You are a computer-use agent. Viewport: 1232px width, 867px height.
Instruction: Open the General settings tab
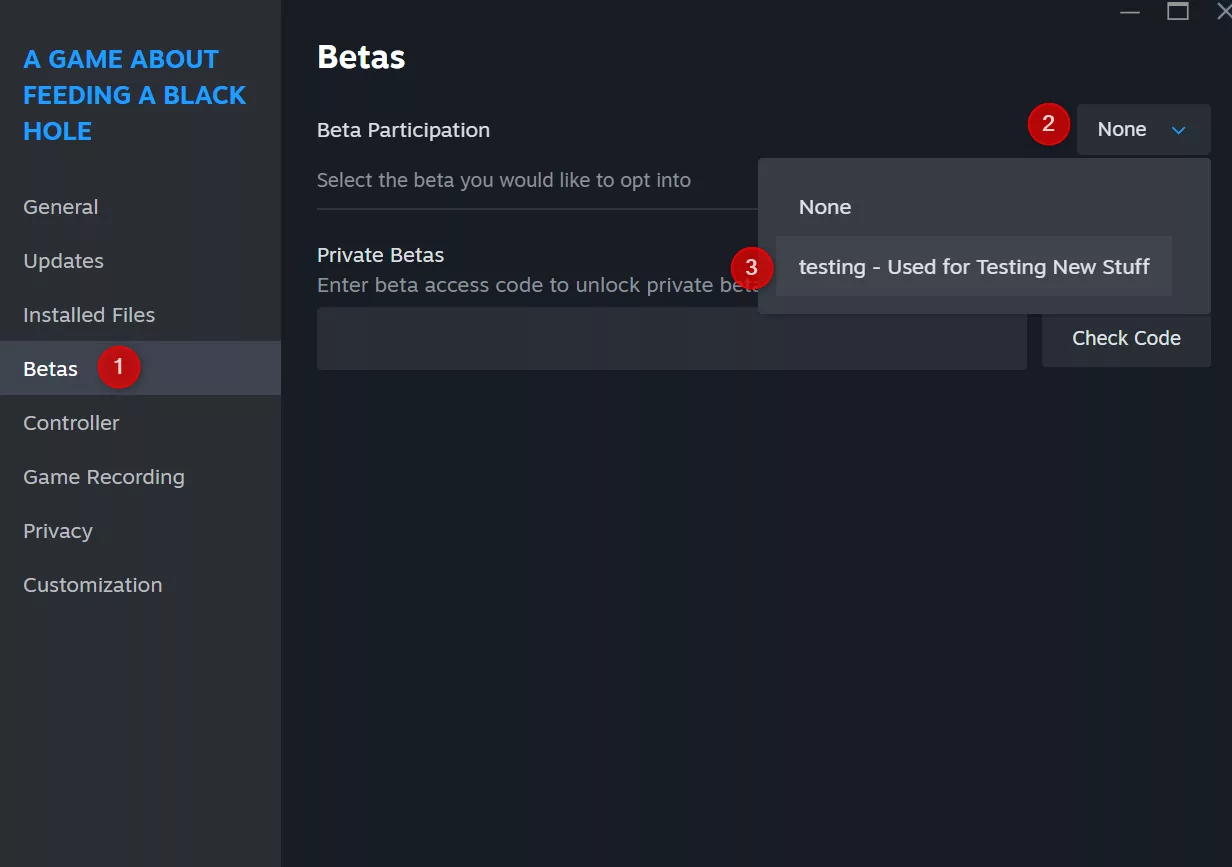[x=61, y=207]
